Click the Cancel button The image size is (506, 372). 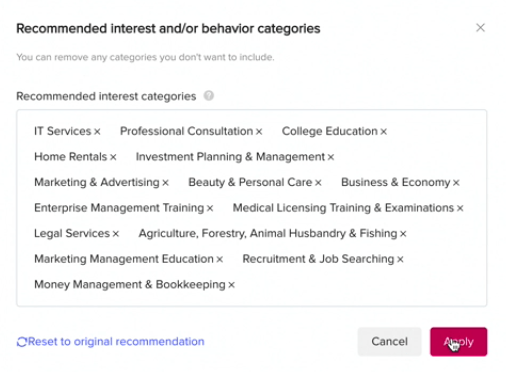coord(389,341)
